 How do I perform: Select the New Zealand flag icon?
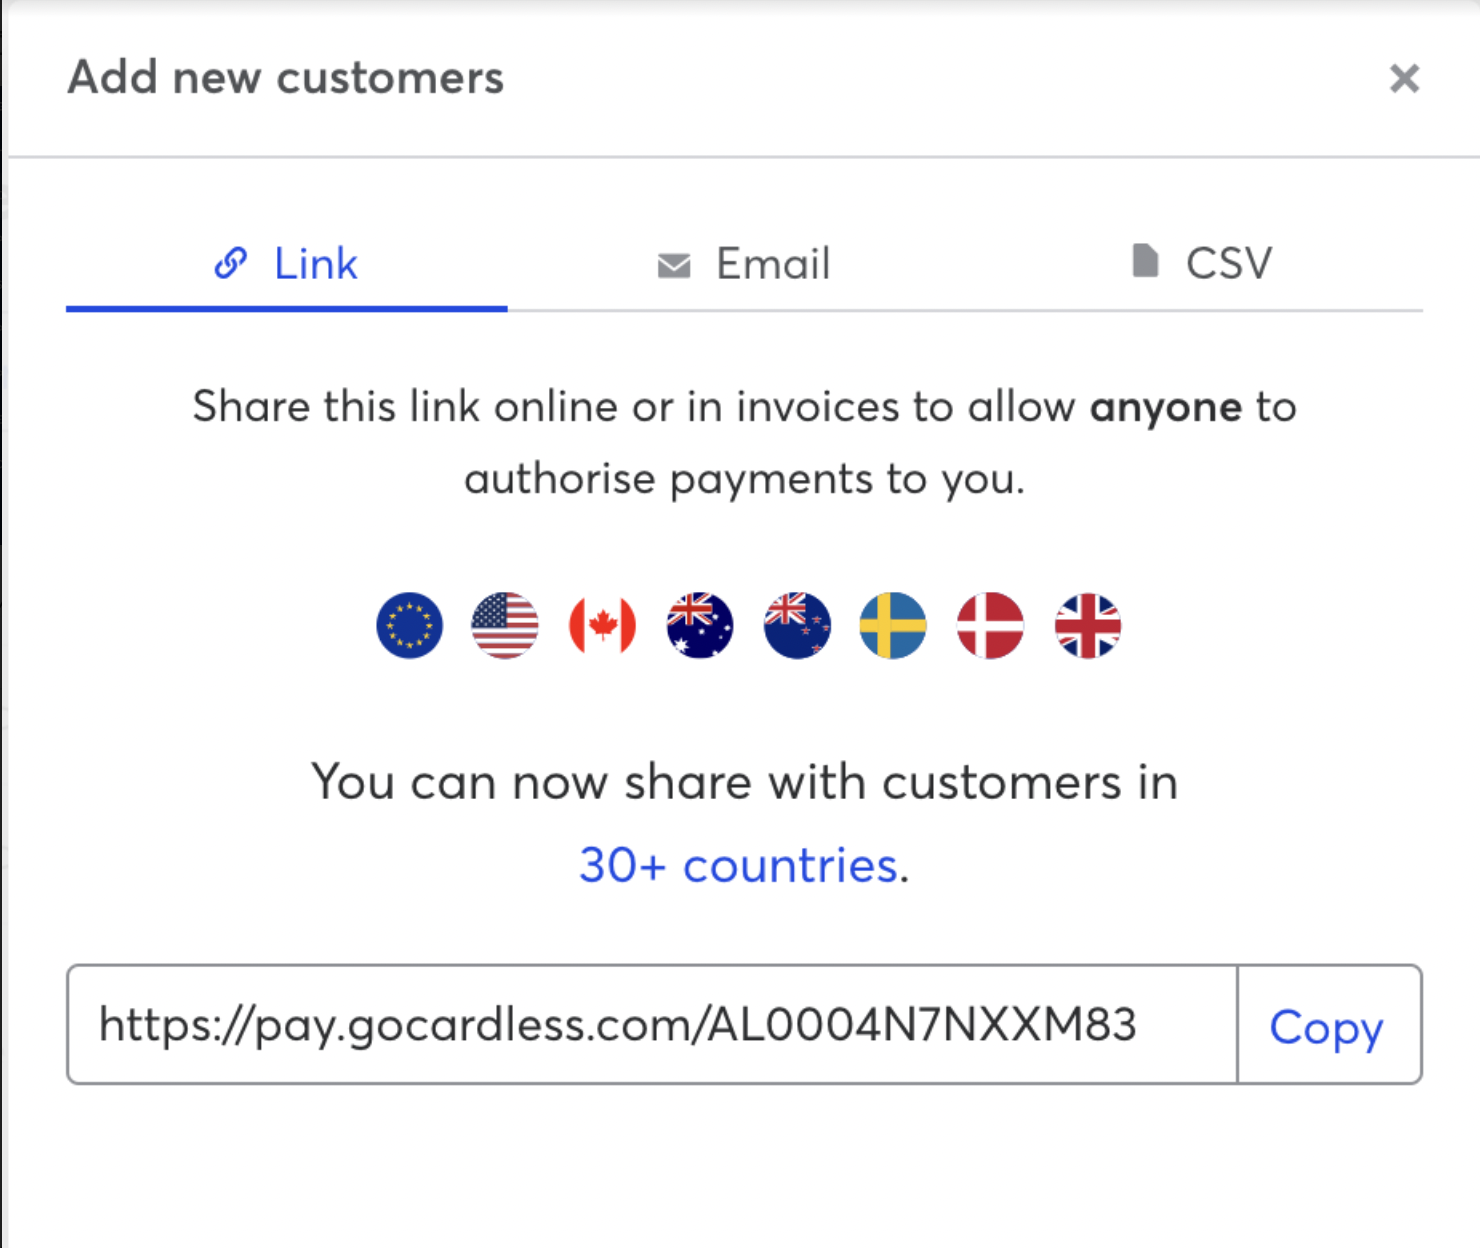tap(797, 626)
